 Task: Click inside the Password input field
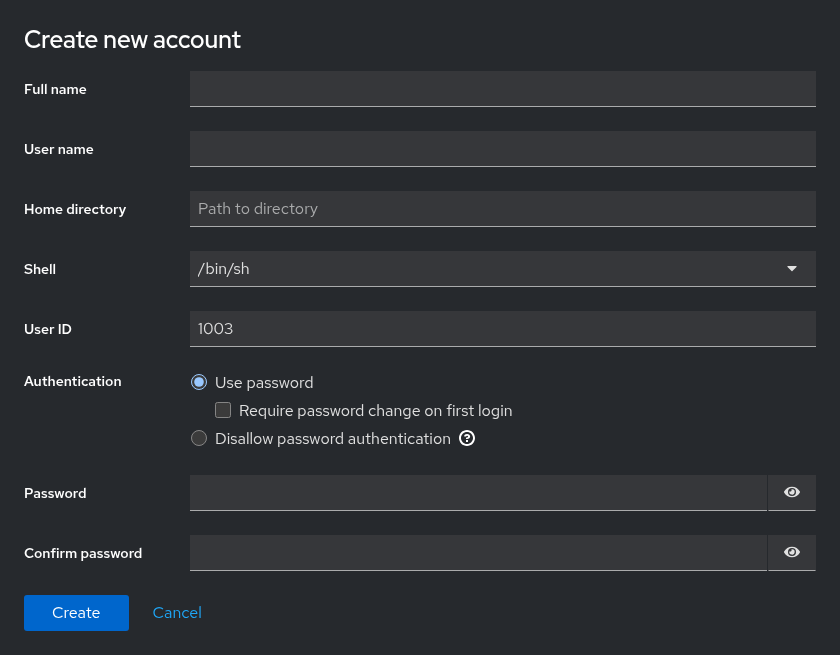478,493
